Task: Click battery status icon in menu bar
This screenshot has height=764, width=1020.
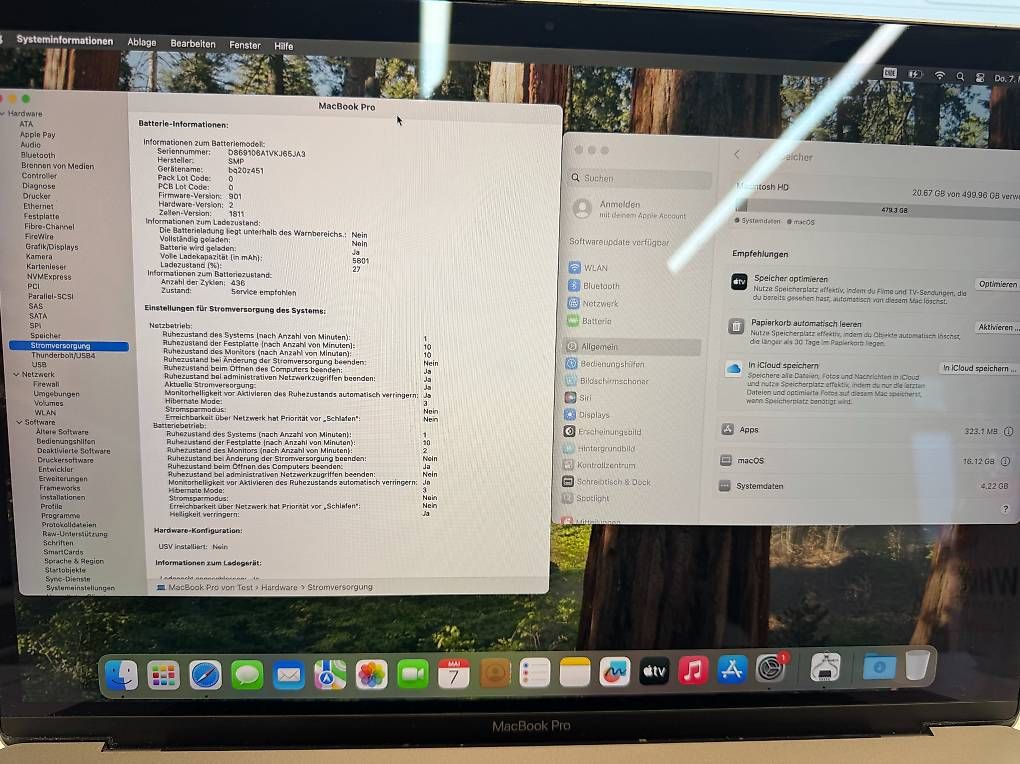Action: (x=915, y=75)
